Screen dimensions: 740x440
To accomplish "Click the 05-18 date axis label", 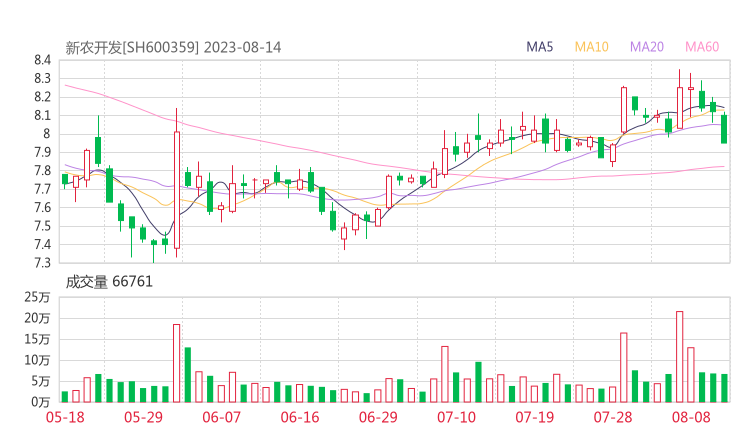I will [x=65, y=417].
